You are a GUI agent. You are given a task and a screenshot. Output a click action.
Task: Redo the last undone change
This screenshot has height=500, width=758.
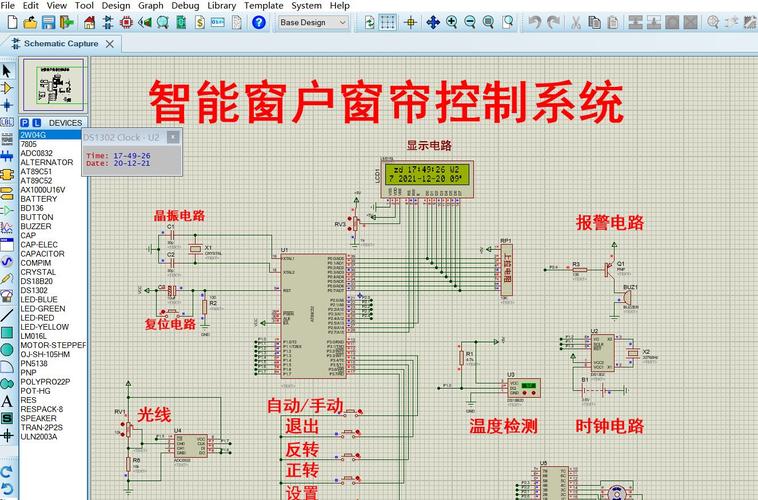pos(553,22)
